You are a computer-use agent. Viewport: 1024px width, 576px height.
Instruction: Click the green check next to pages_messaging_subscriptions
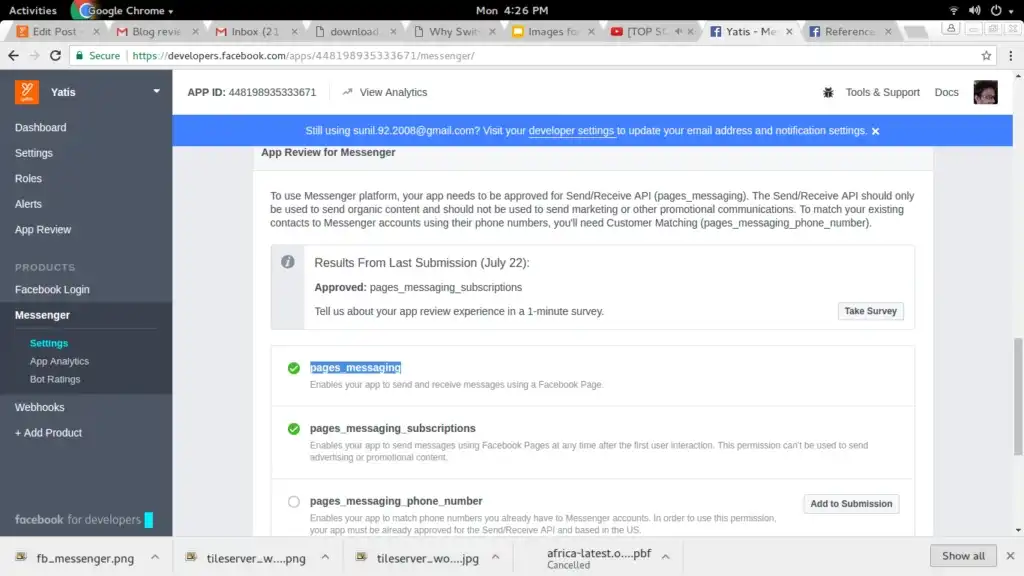click(294, 429)
